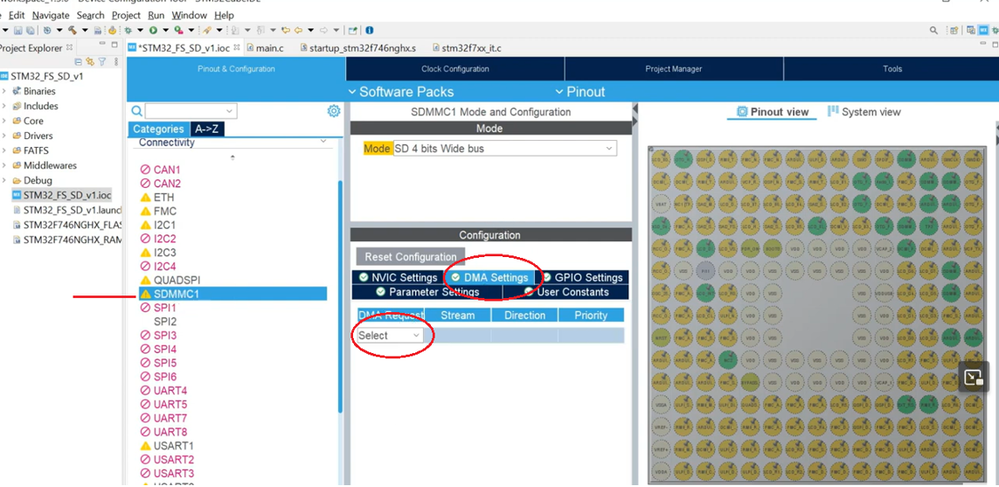999x487 pixels.
Task: Open the NVIC Settings tab
Action: [x=398, y=277]
